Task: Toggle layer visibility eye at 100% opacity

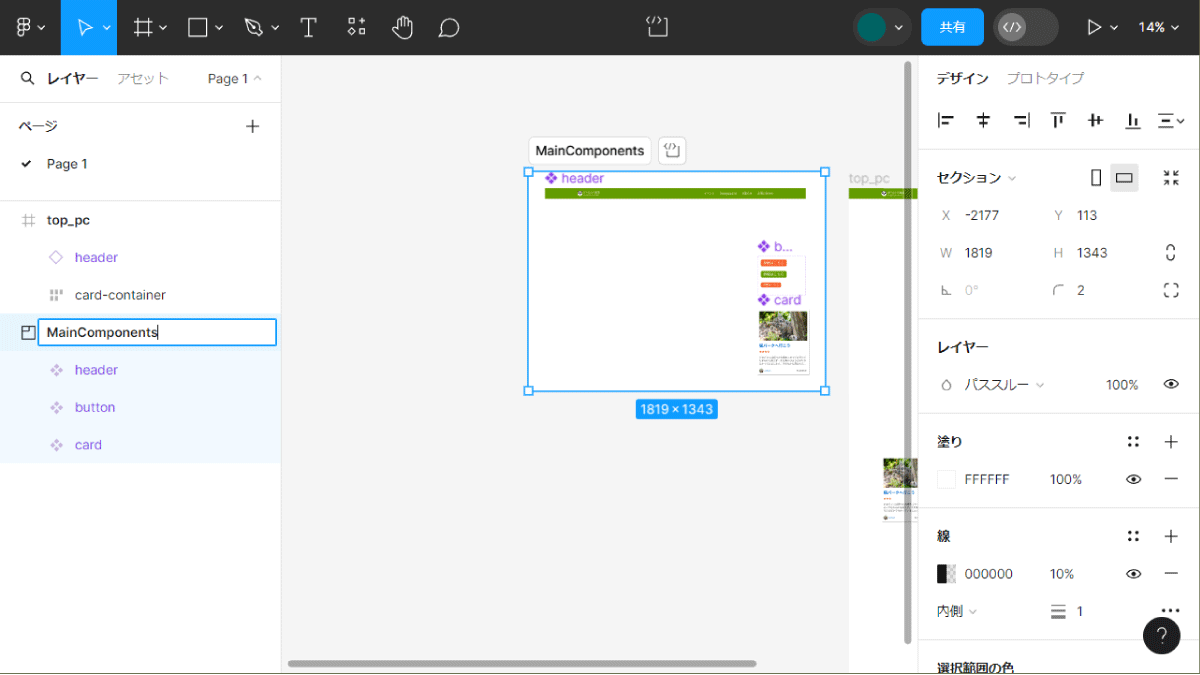Action: tap(1171, 385)
